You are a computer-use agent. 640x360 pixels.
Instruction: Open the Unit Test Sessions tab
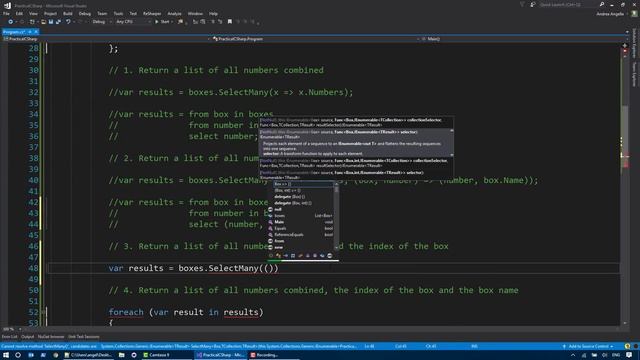[x=84, y=337]
